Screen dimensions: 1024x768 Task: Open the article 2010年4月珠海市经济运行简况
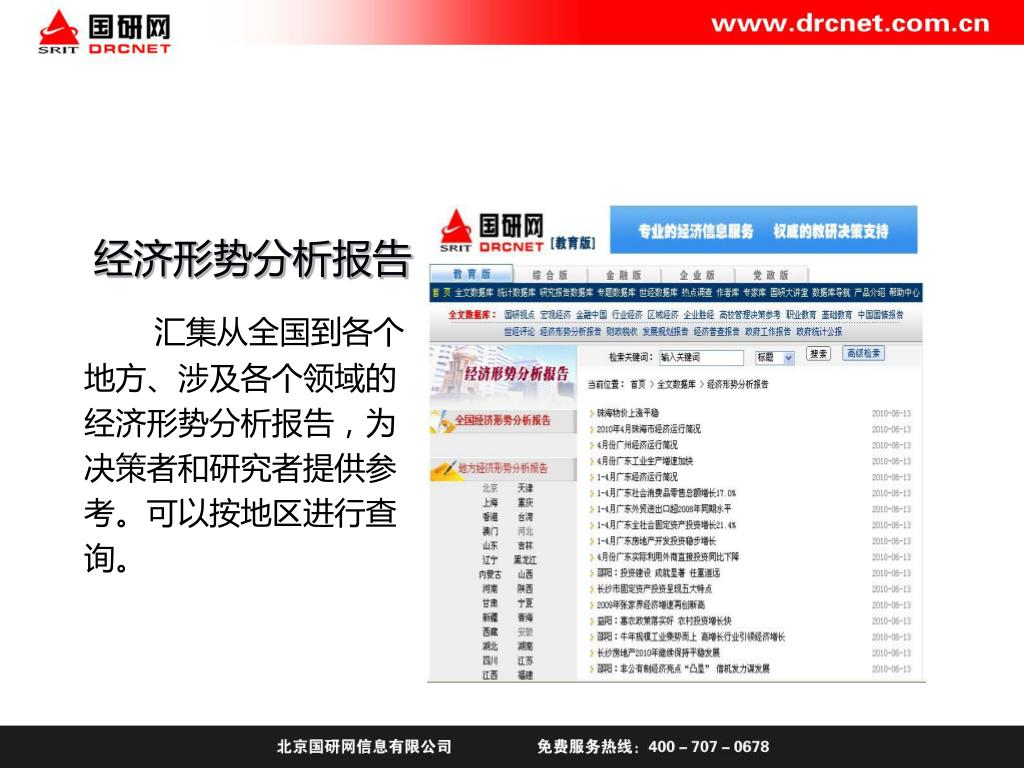(x=648, y=429)
